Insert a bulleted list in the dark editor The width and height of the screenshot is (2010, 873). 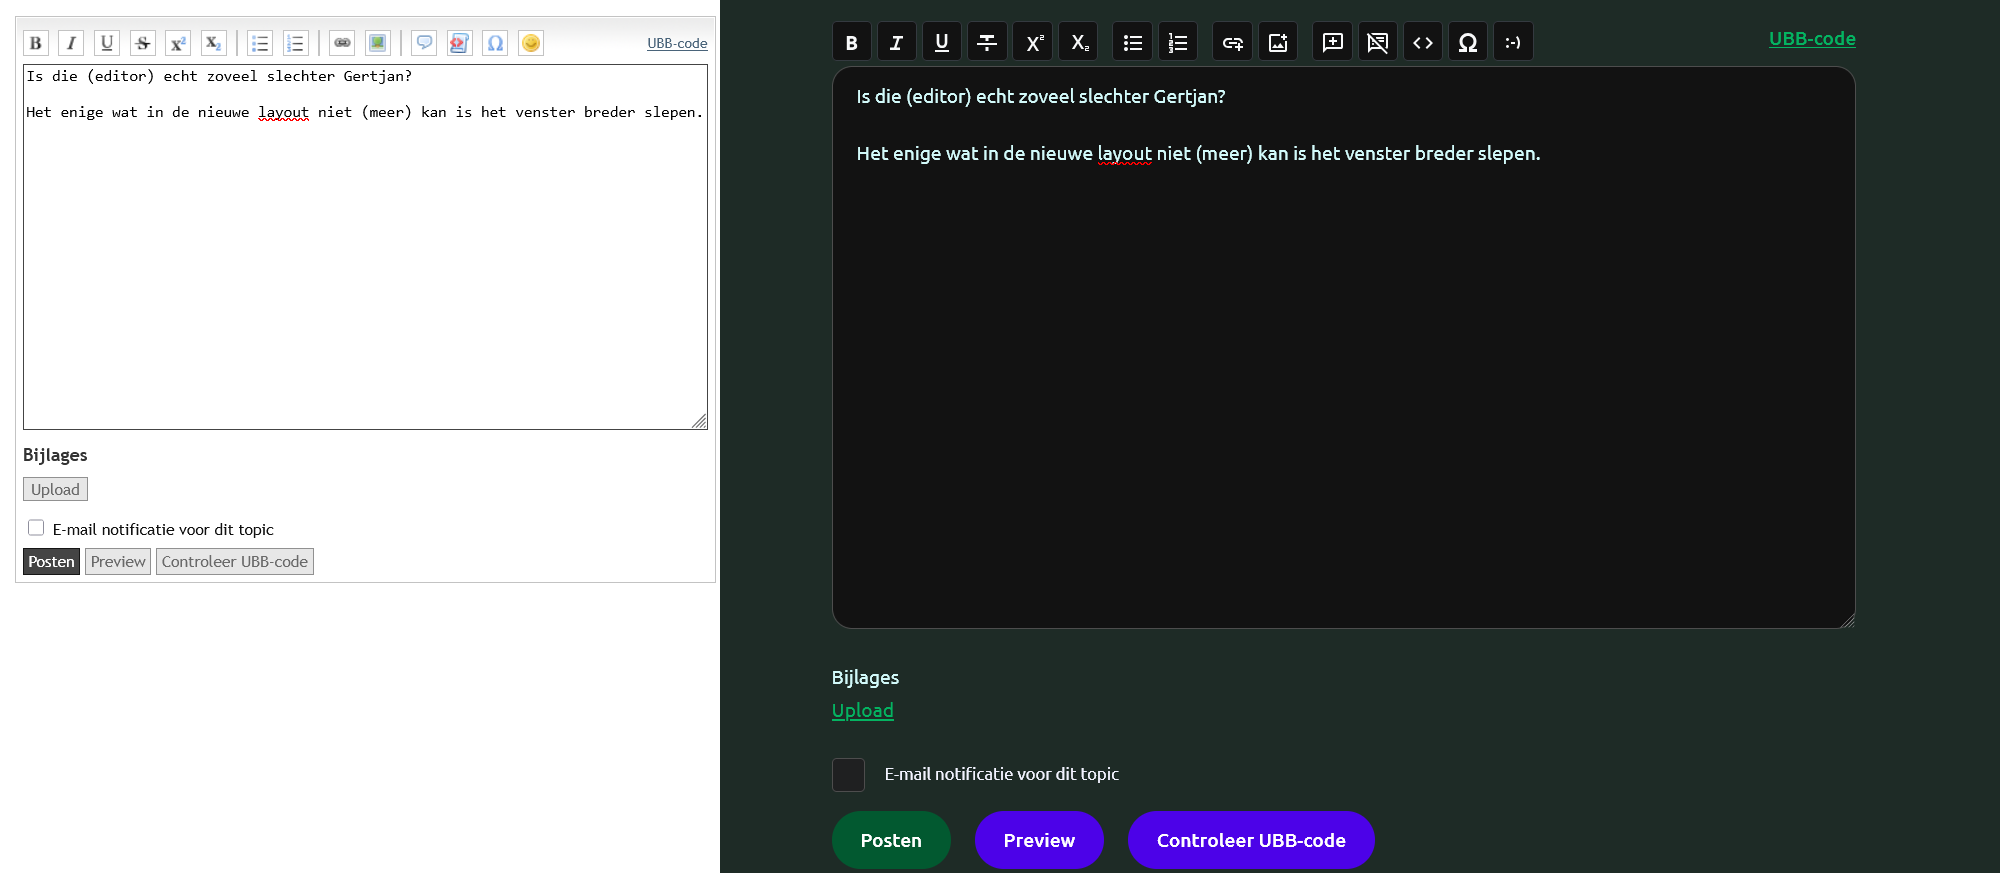click(1133, 42)
